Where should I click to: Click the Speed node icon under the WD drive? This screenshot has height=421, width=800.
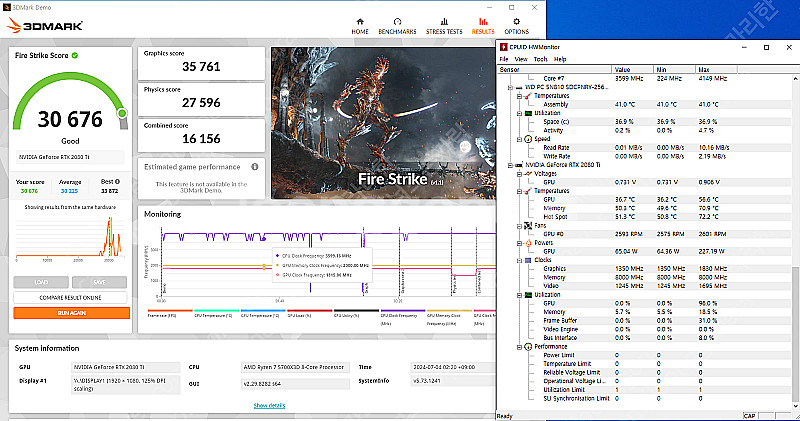(x=528, y=139)
